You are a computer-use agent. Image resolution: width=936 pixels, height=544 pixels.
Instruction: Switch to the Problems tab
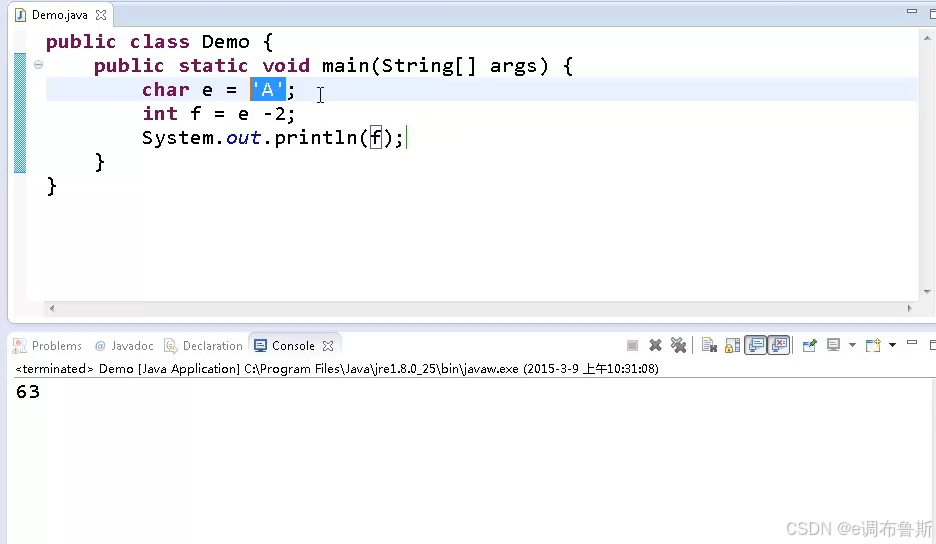point(47,346)
